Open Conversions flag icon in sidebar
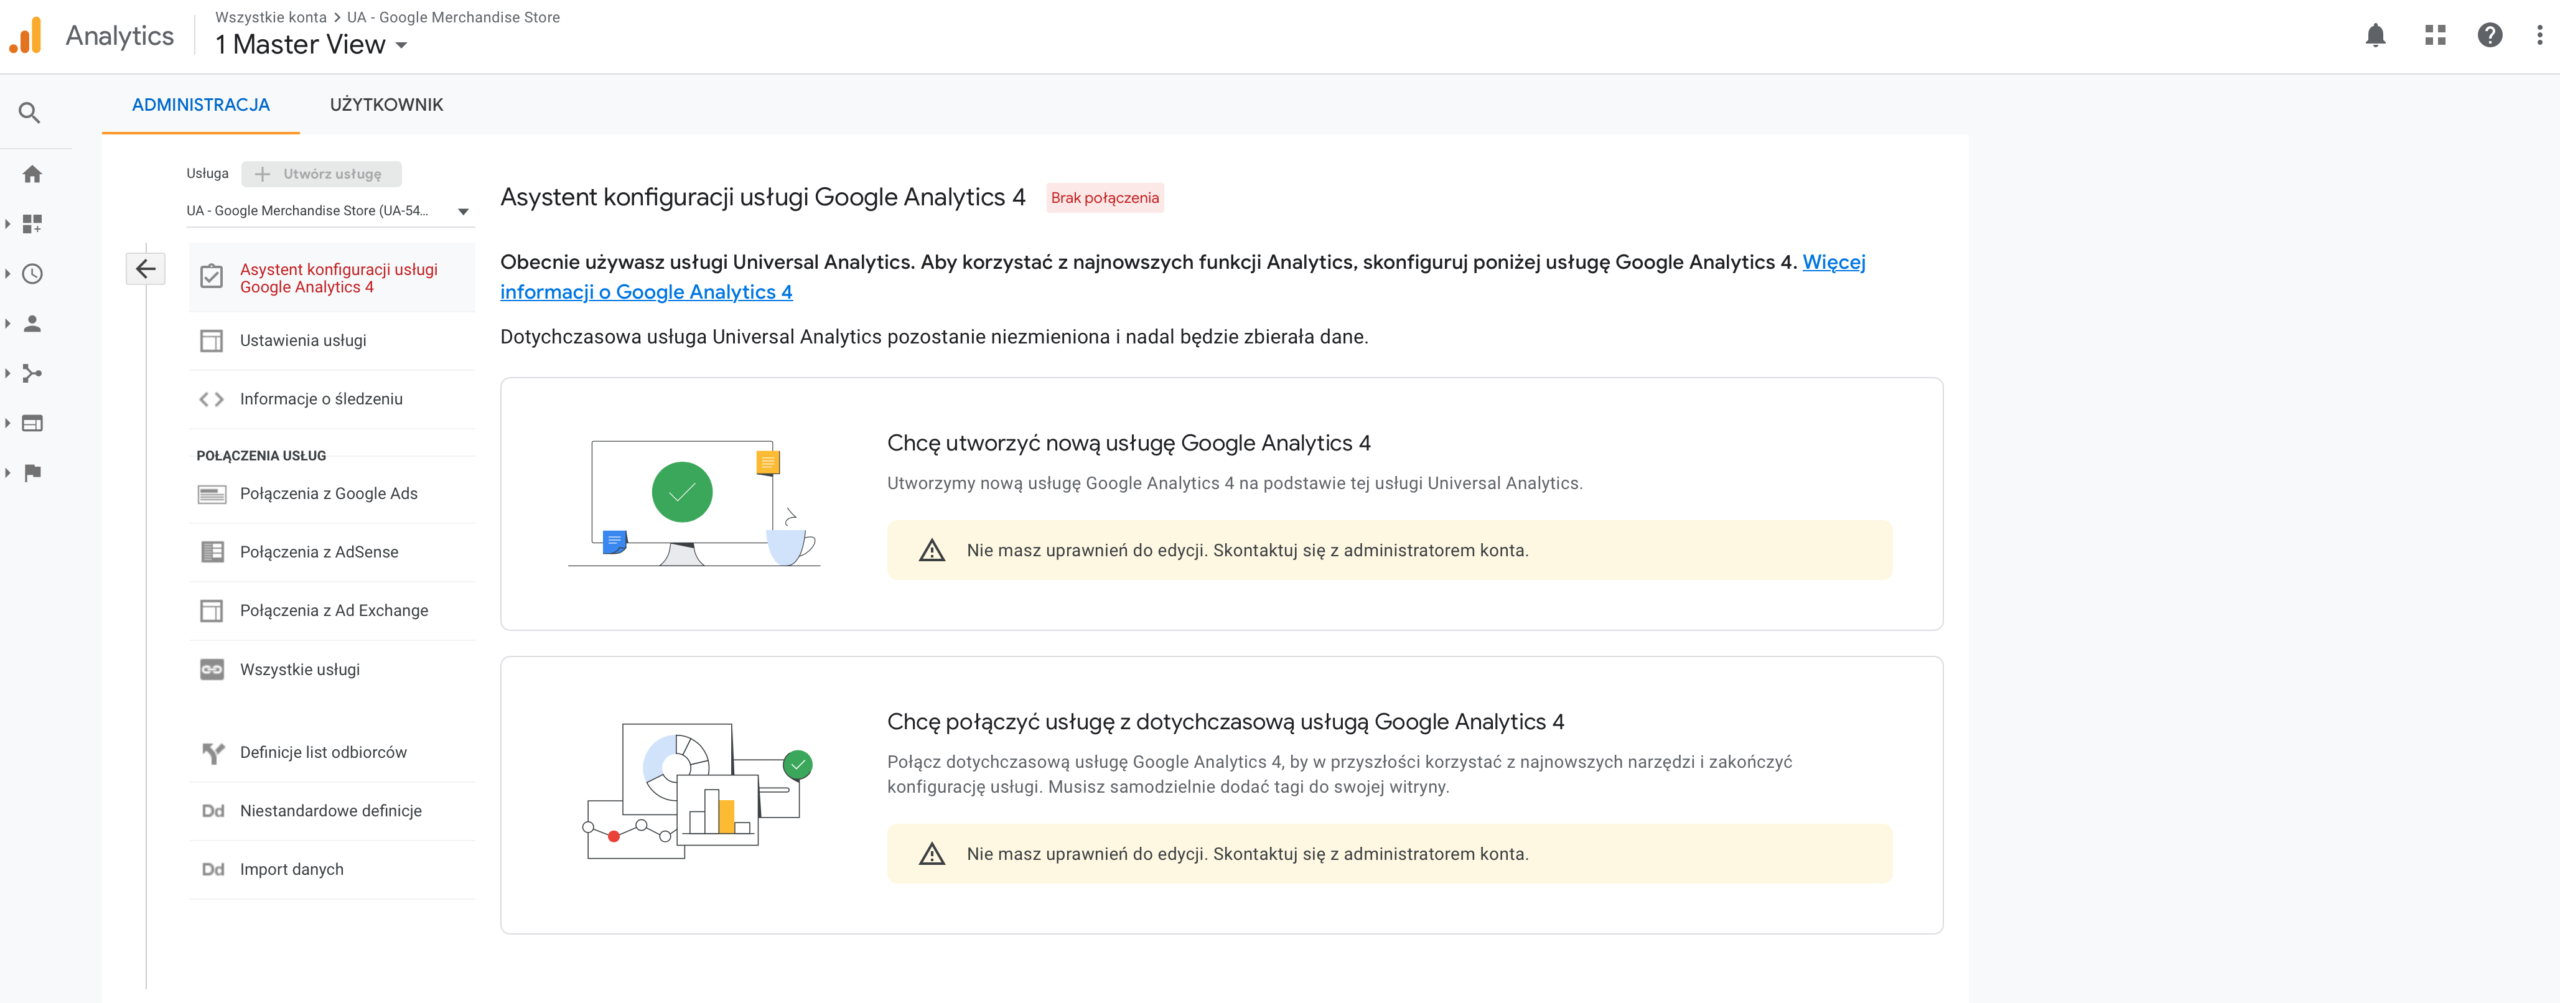Viewport: 2560px width, 1003px height. [x=32, y=473]
